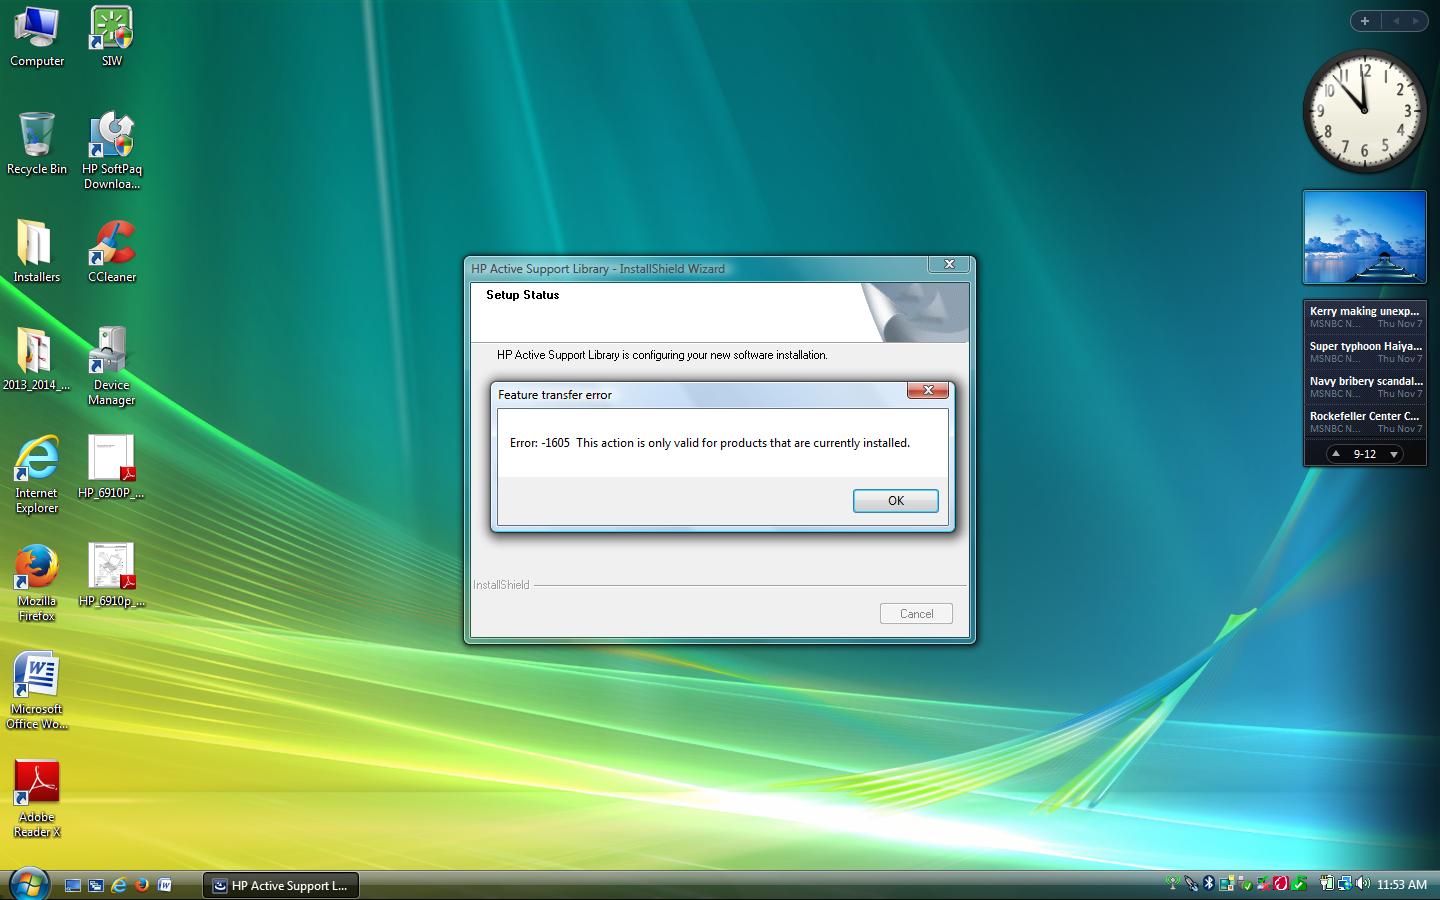The height and width of the screenshot is (900, 1440).
Task: Select the Internet Explorer desktop icon
Action: click(x=37, y=475)
